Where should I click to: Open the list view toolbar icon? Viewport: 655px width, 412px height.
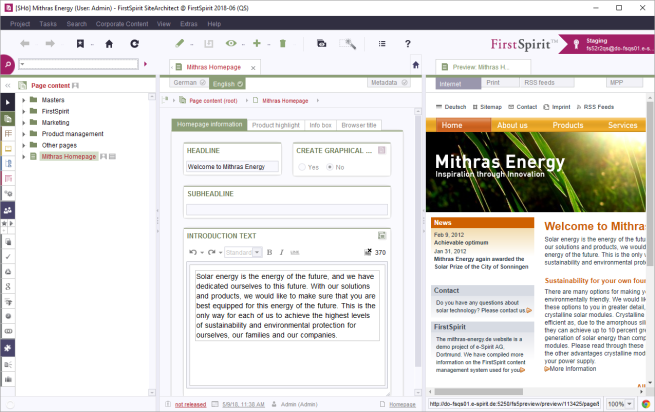pos(382,43)
